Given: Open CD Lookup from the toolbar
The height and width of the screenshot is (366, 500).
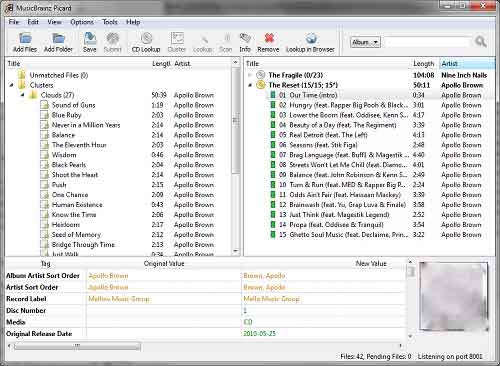Looking at the screenshot, I should (146, 38).
